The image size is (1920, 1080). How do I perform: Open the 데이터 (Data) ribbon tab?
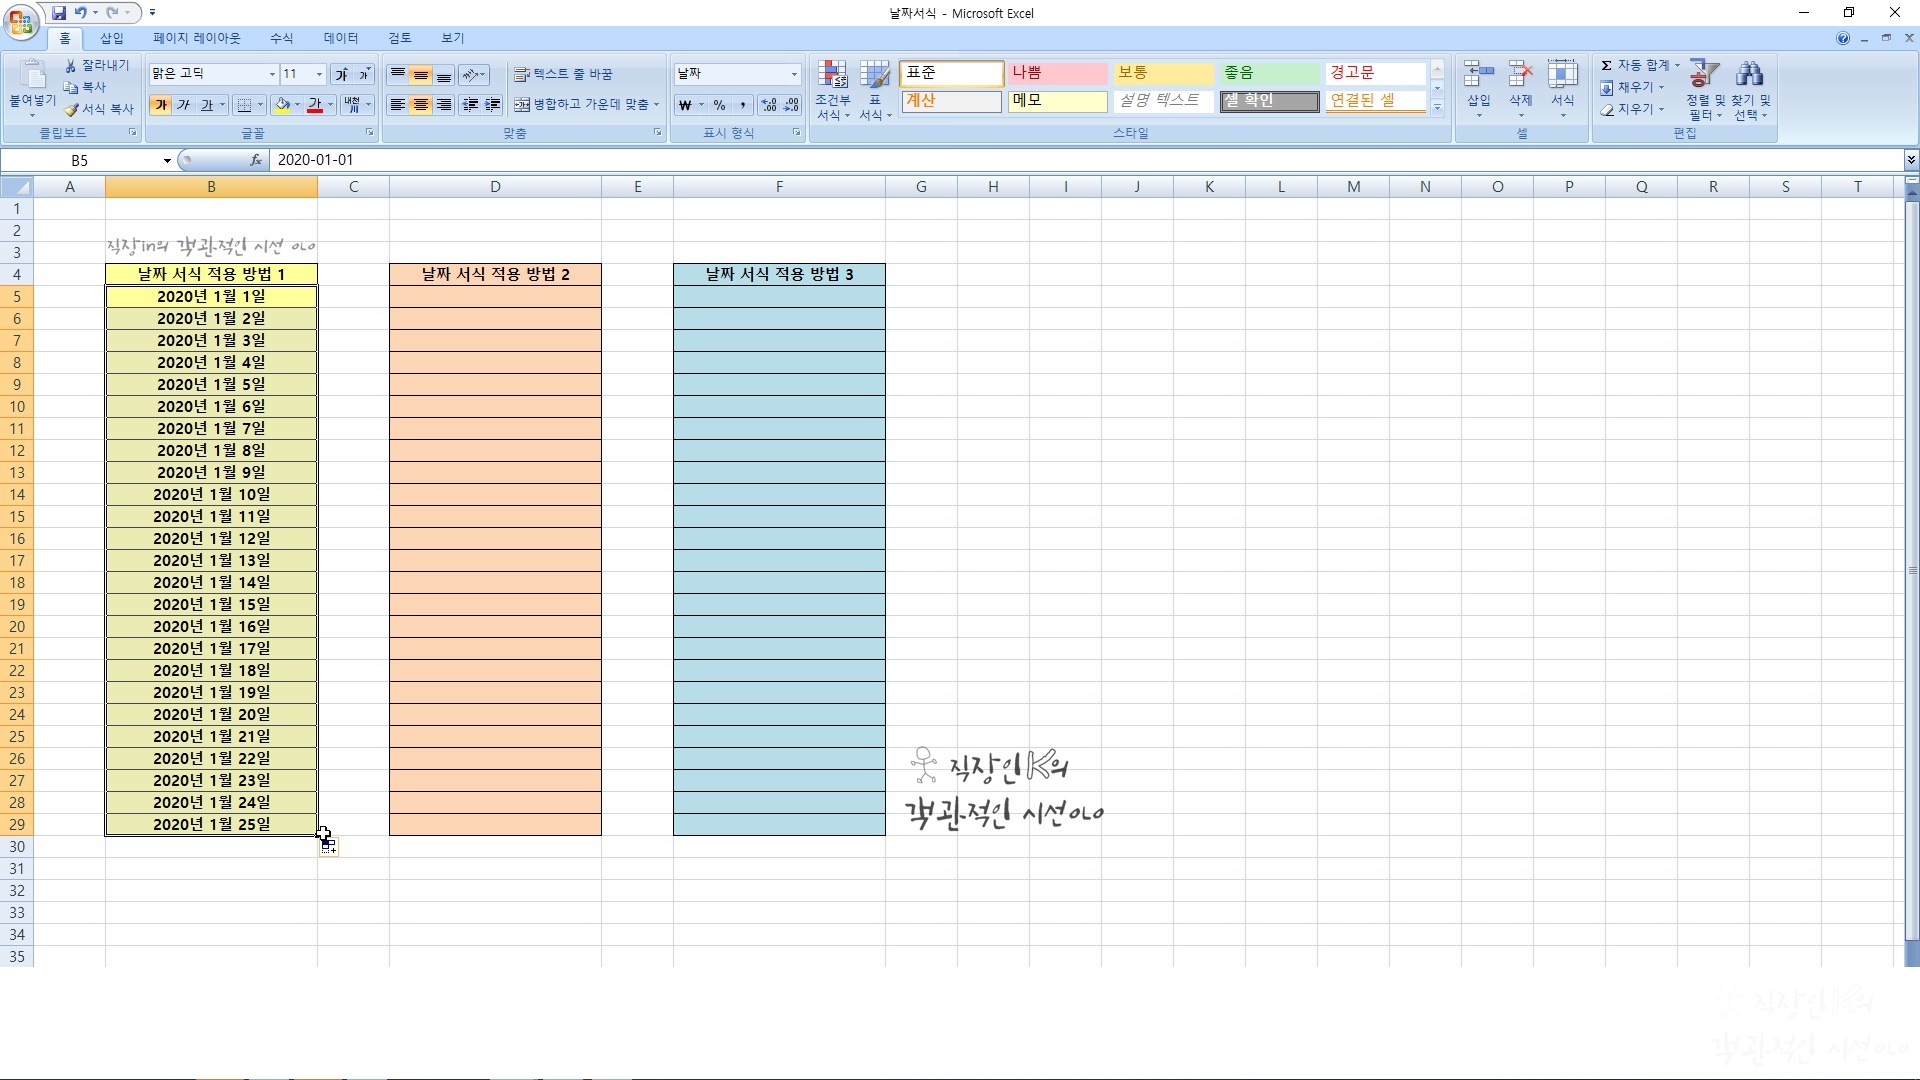click(x=340, y=38)
